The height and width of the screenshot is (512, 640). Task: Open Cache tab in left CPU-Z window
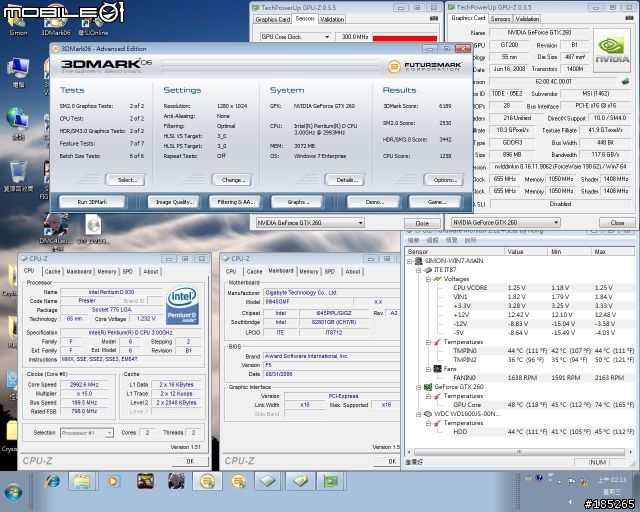pyautogui.click(x=52, y=272)
